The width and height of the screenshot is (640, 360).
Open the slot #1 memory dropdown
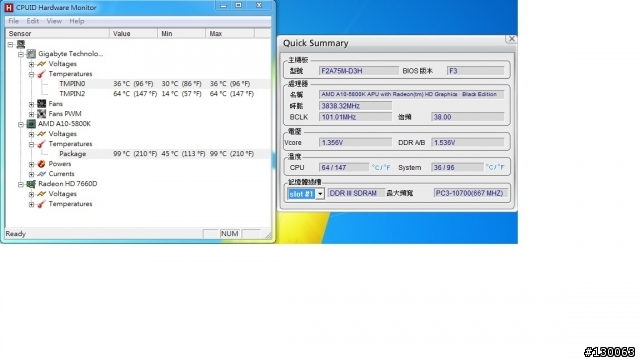tap(320, 194)
